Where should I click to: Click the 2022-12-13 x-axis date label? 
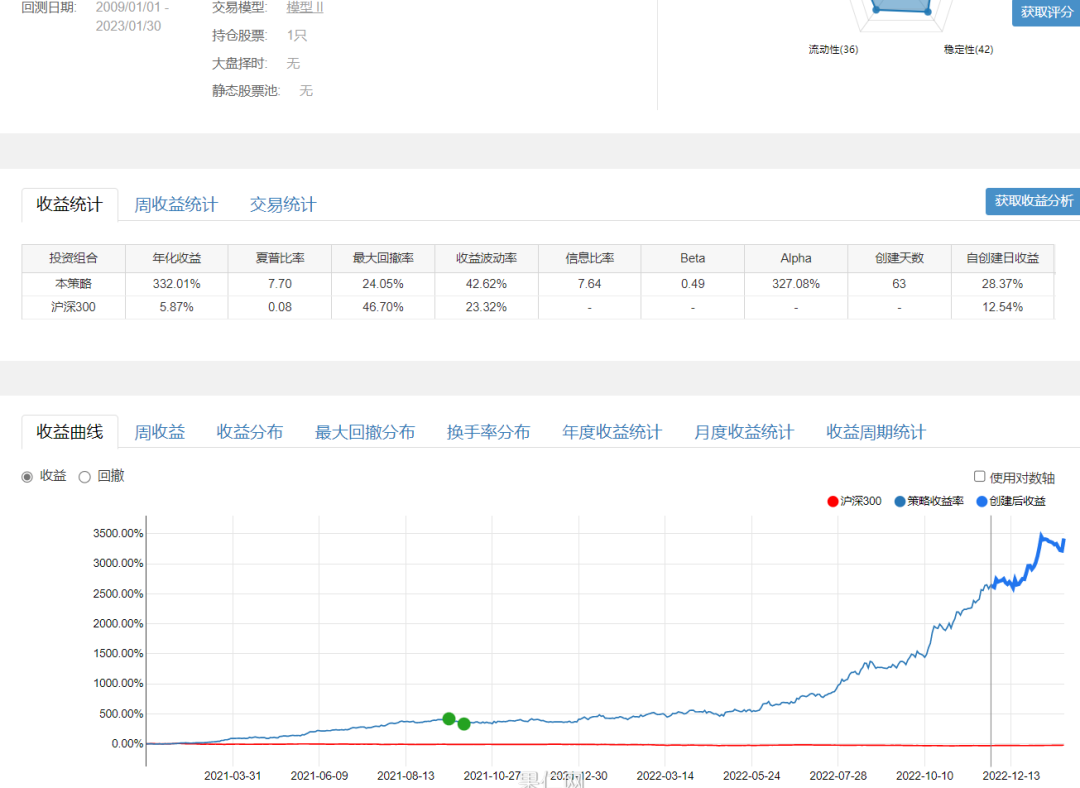(1011, 776)
